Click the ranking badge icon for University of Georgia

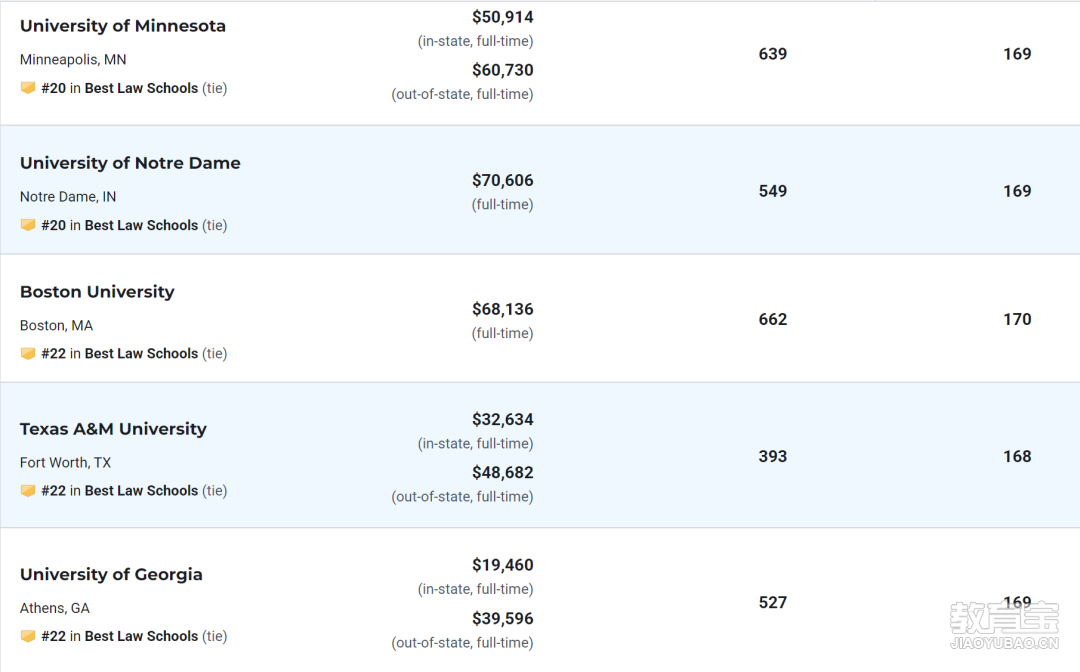pos(28,636)
